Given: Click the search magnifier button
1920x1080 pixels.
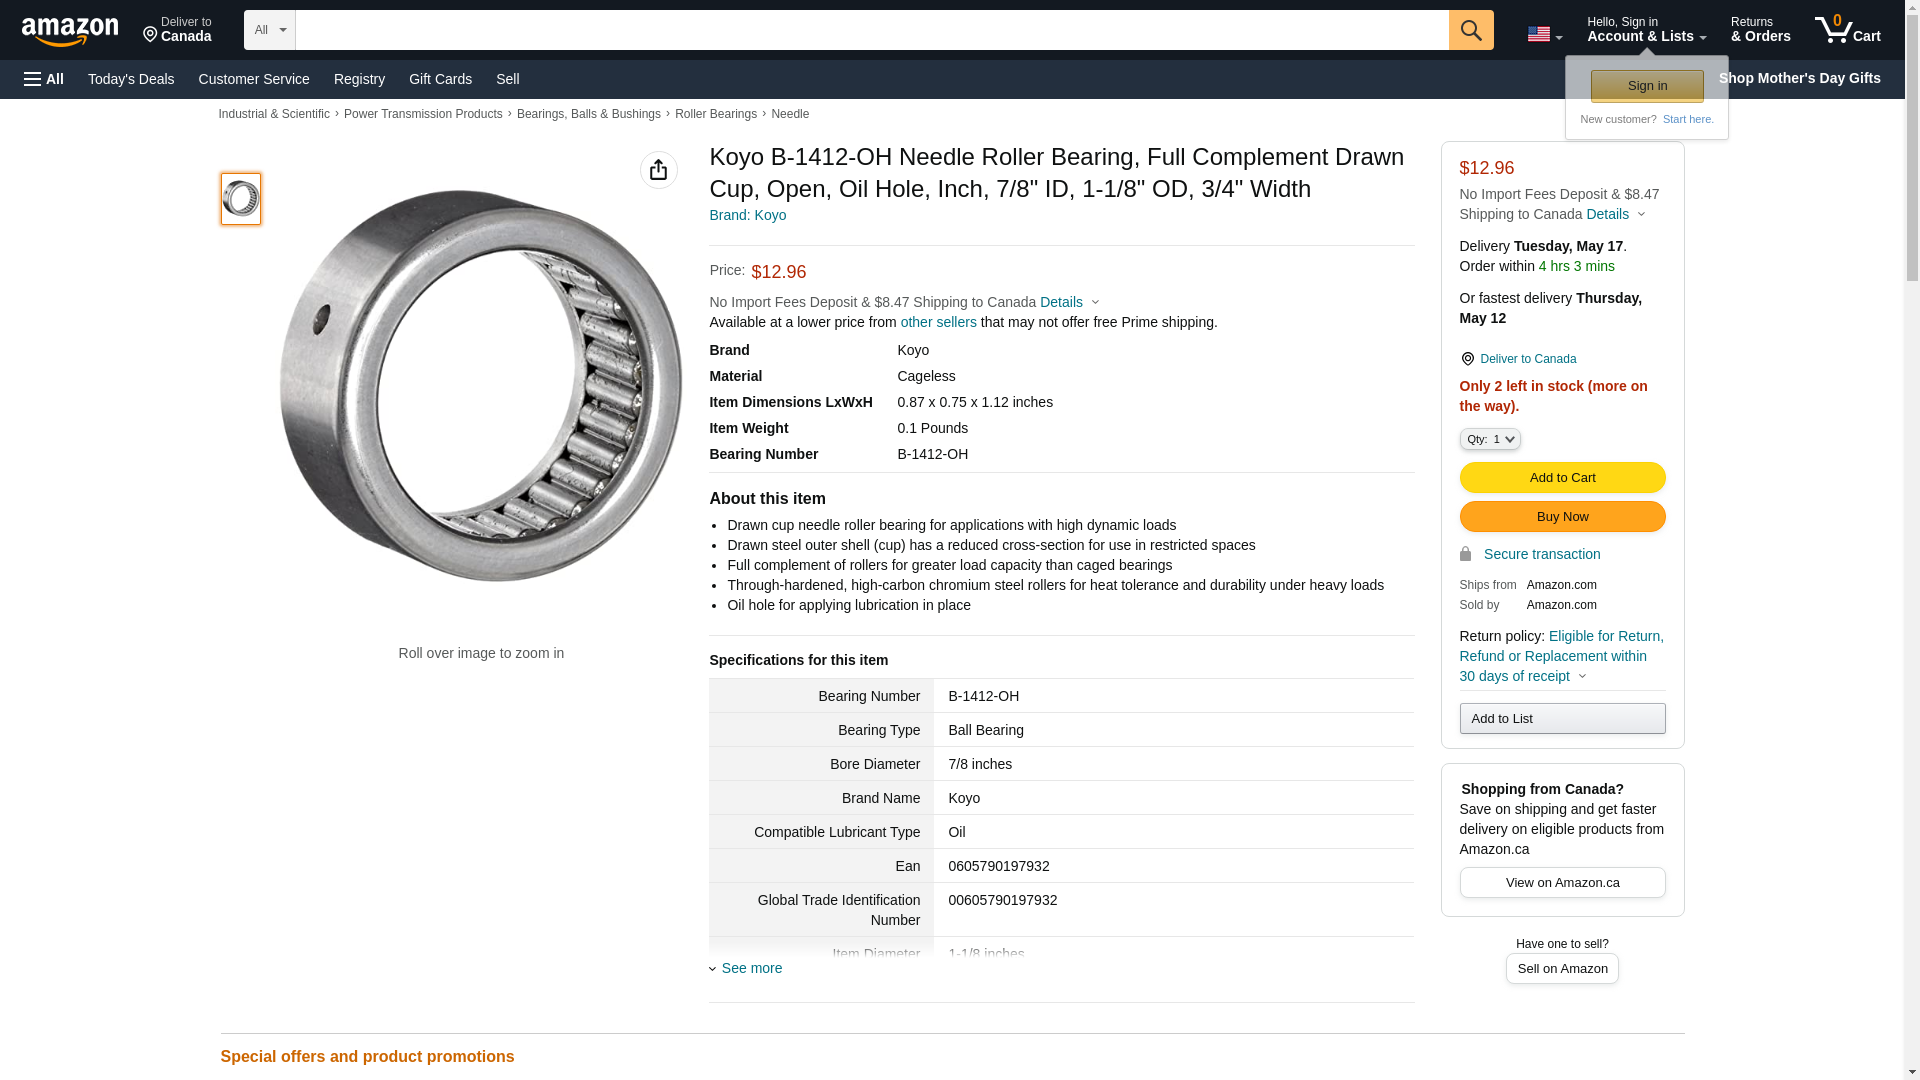Looking at the screenshot, I should click(x=1471, y=30).
